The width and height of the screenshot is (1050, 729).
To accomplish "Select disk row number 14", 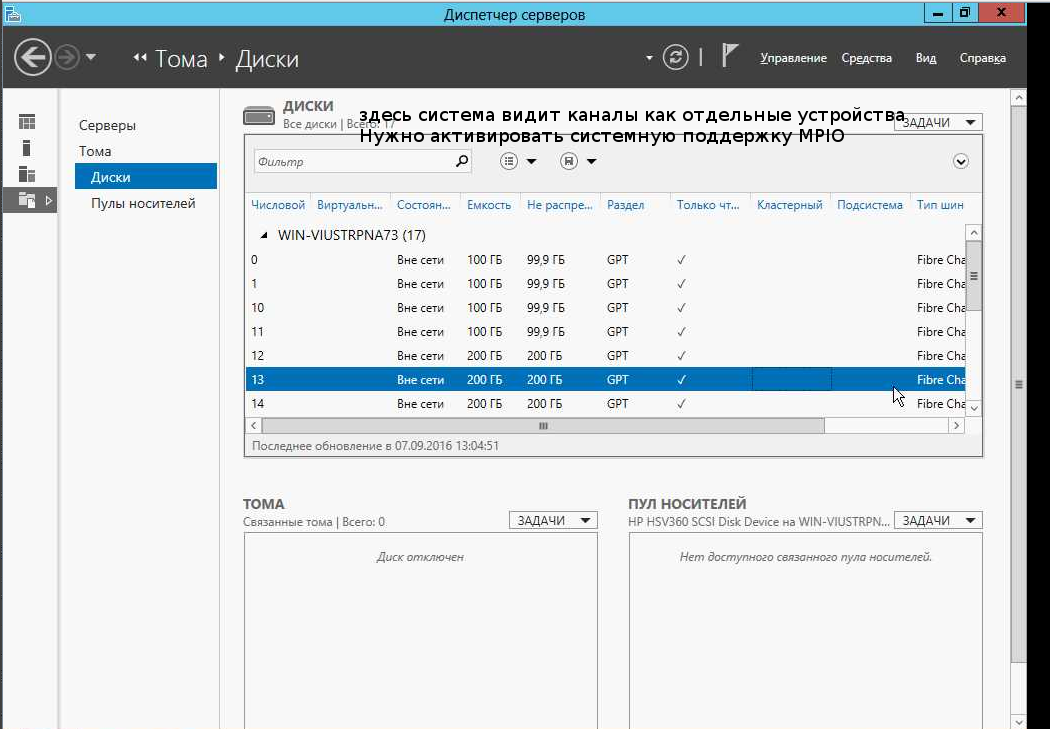I will [x=605, y=404].
